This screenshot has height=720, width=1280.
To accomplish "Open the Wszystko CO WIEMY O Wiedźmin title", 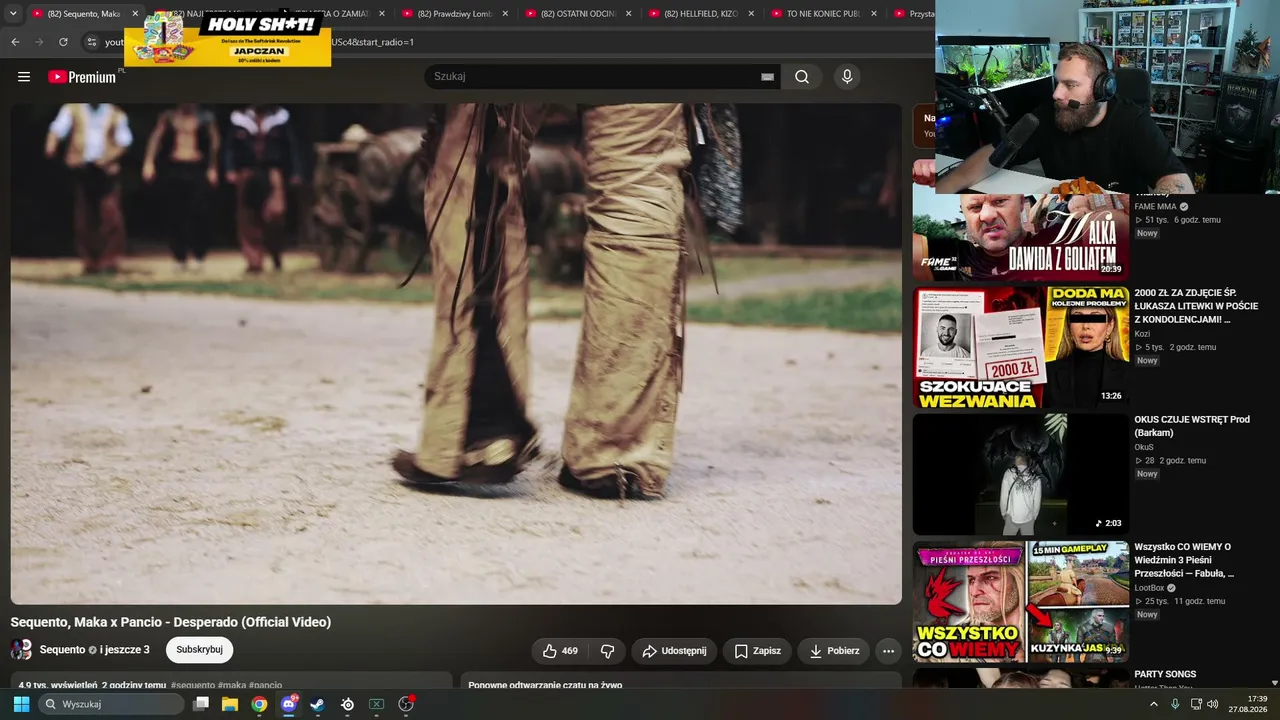I will point(1184,560).
